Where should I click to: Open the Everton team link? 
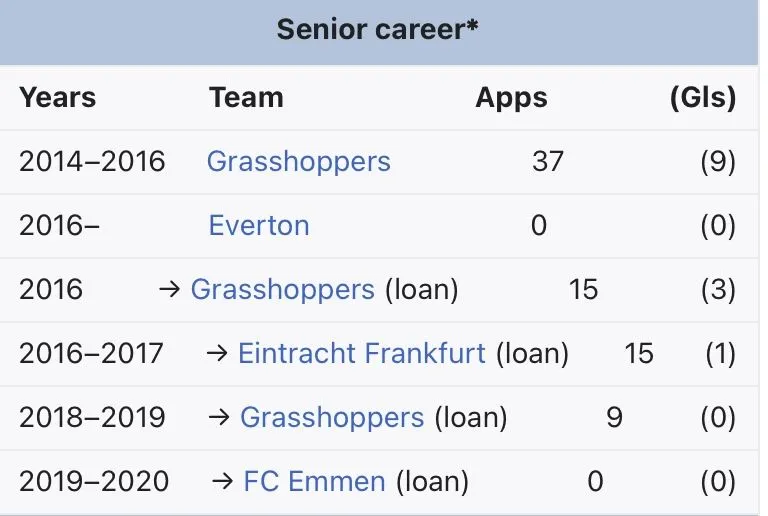[259, 226]
